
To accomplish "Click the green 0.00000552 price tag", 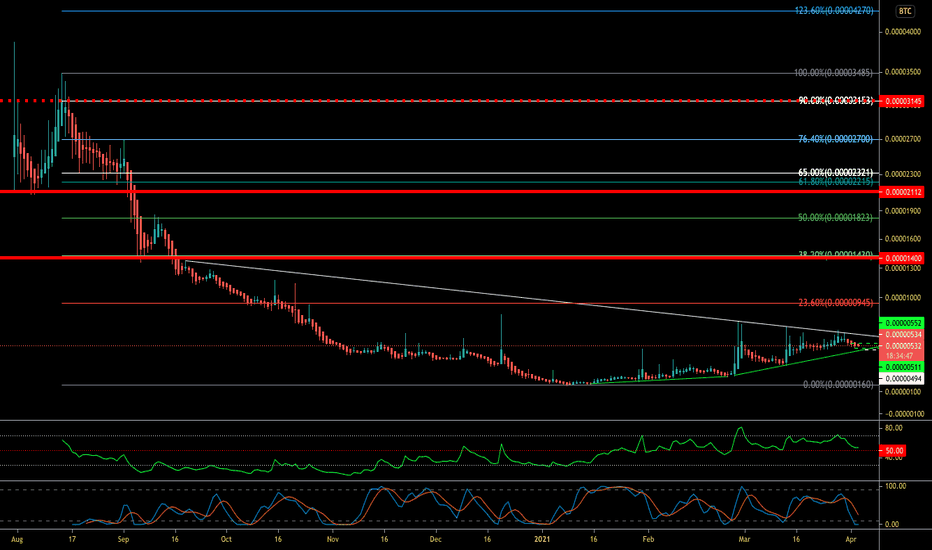I will [x=903, y=323].
